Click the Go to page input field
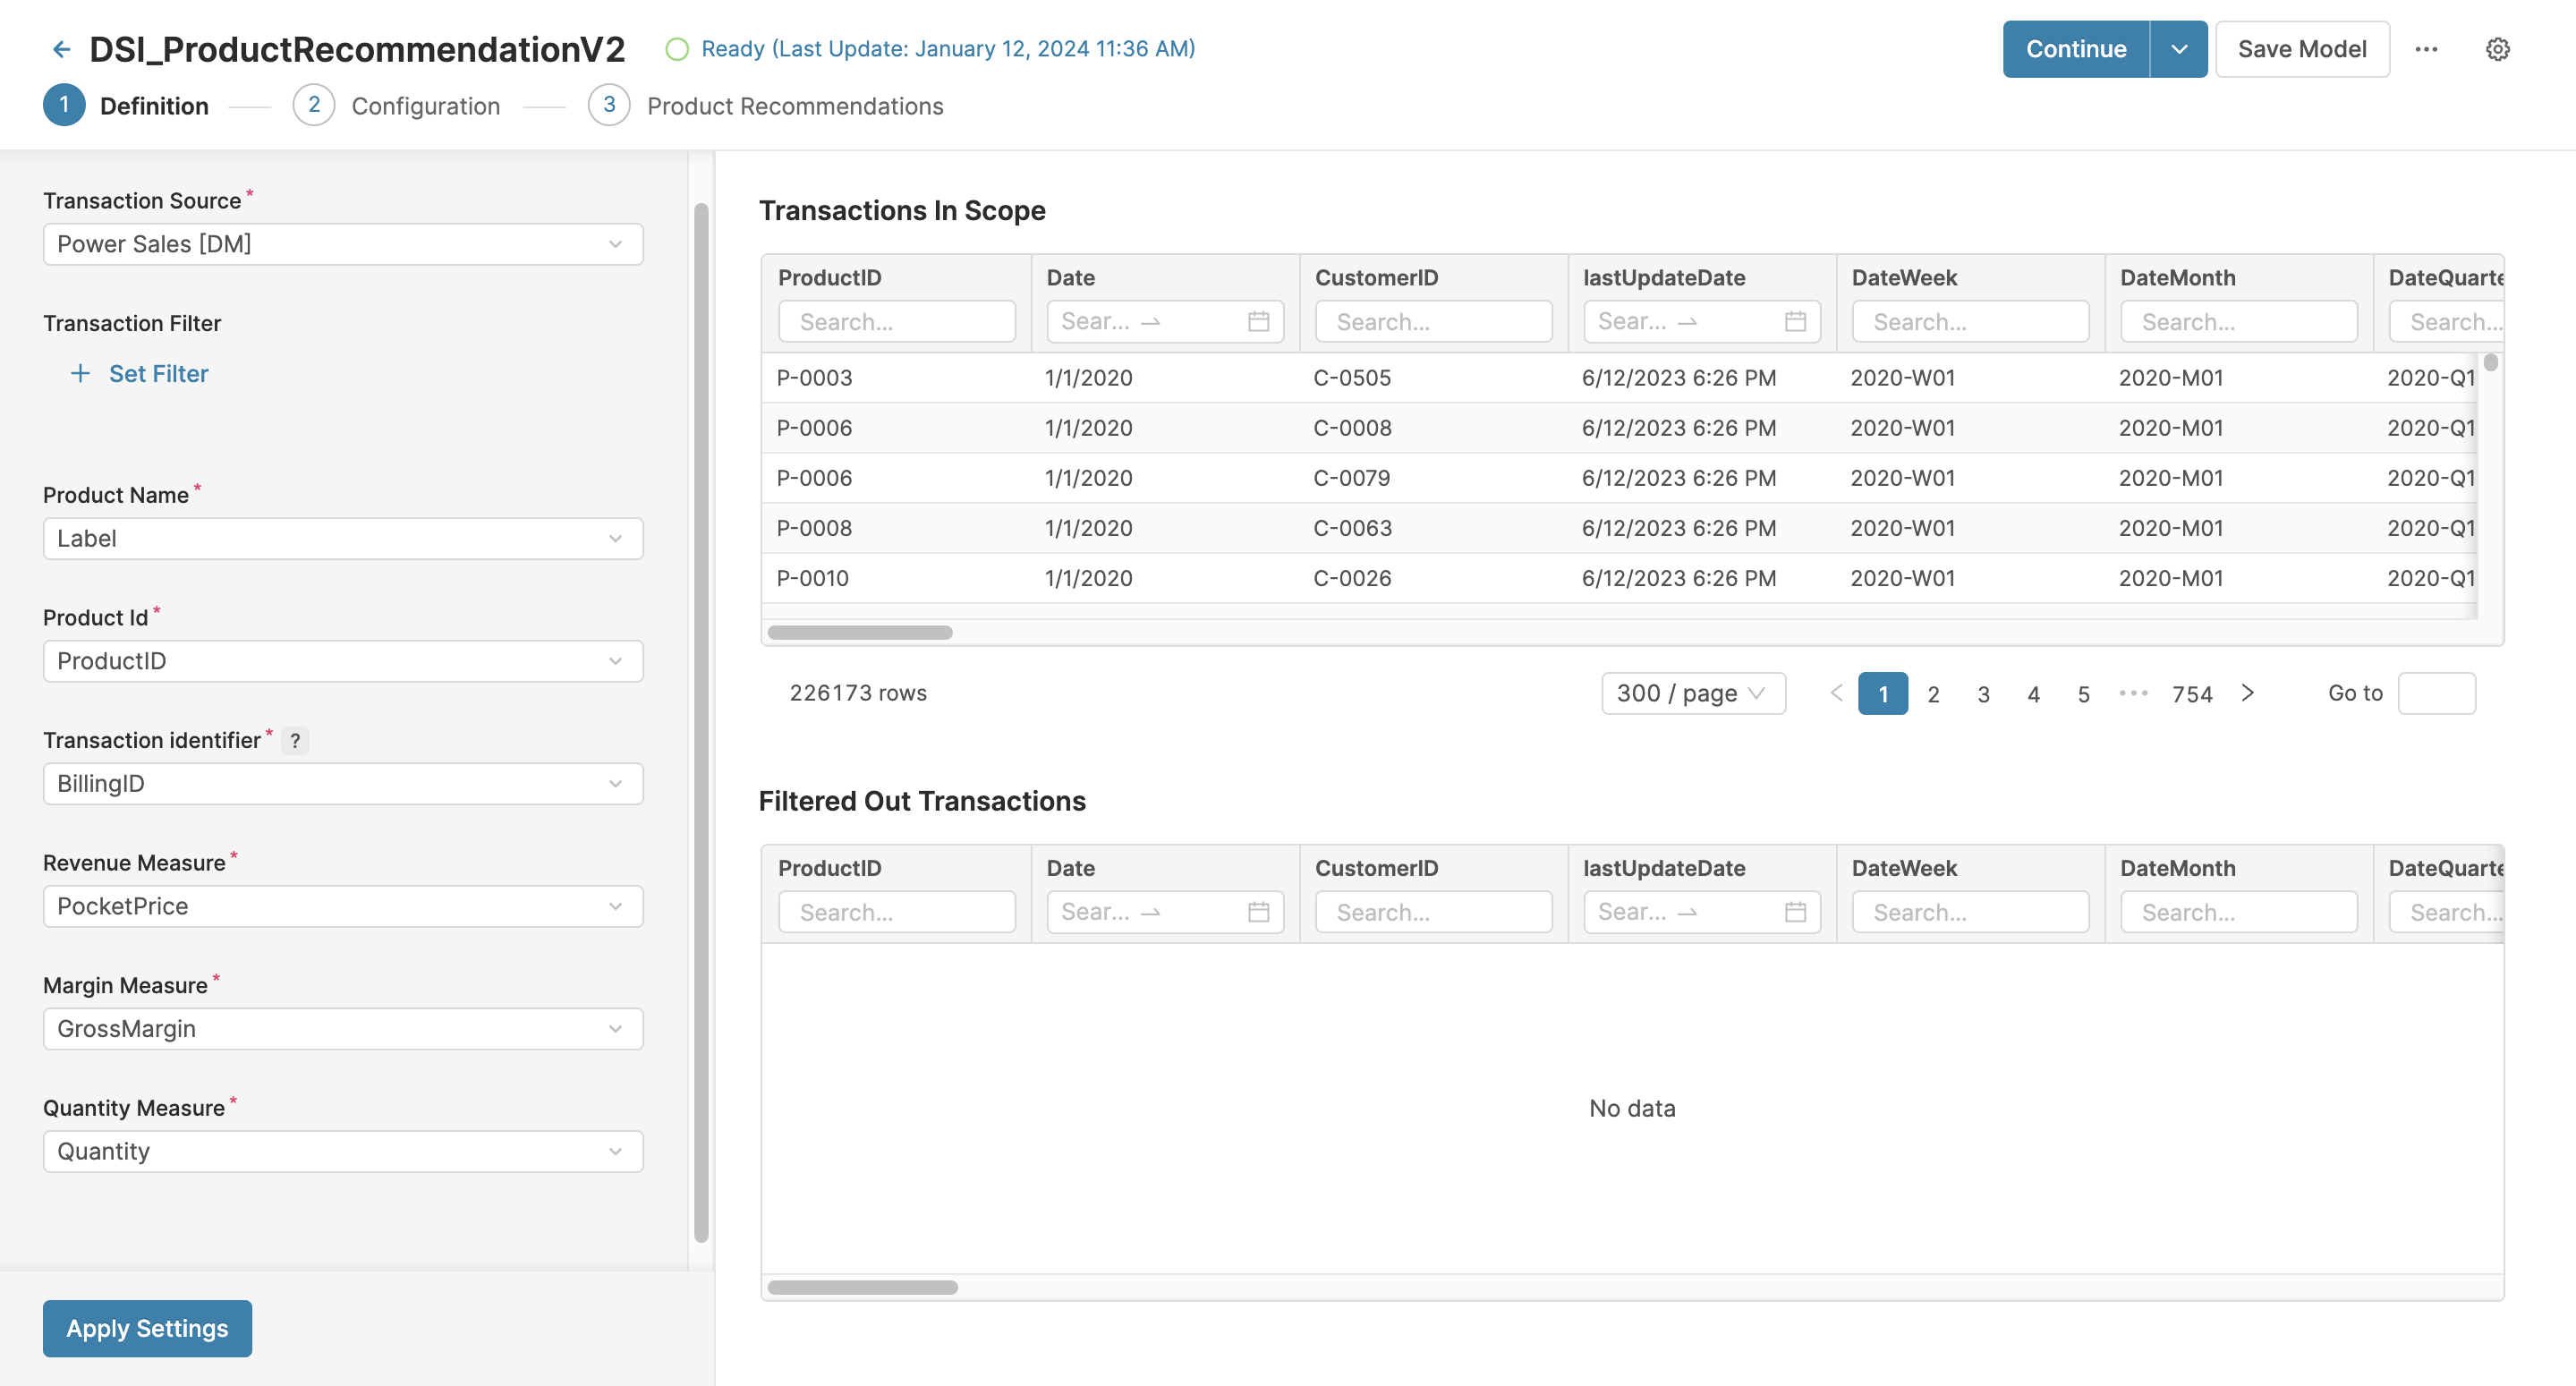2576x1386 pixels. coord(2437,693)
